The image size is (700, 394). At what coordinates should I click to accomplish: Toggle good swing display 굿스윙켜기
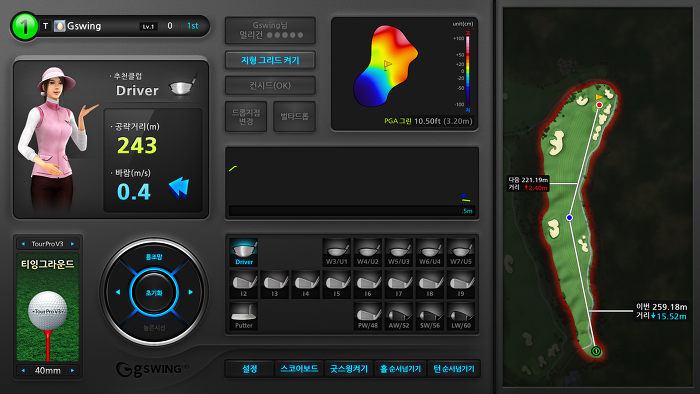349,369
